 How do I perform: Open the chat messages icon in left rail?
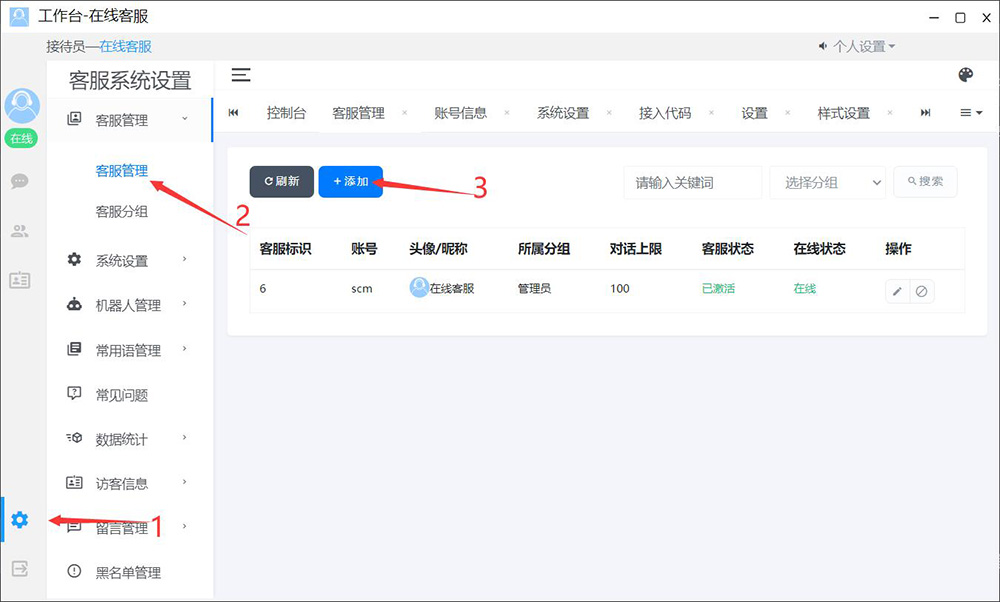click(20, 181)
